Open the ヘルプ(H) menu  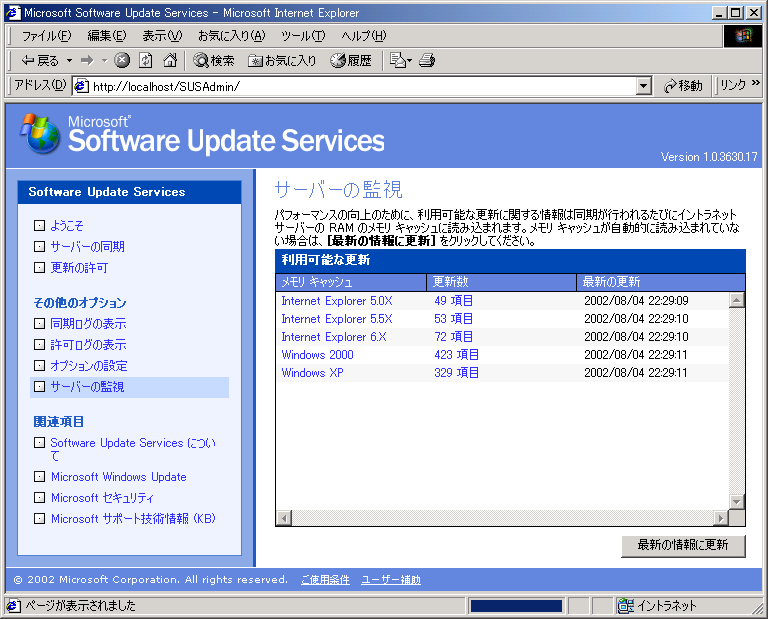(364, 36)
